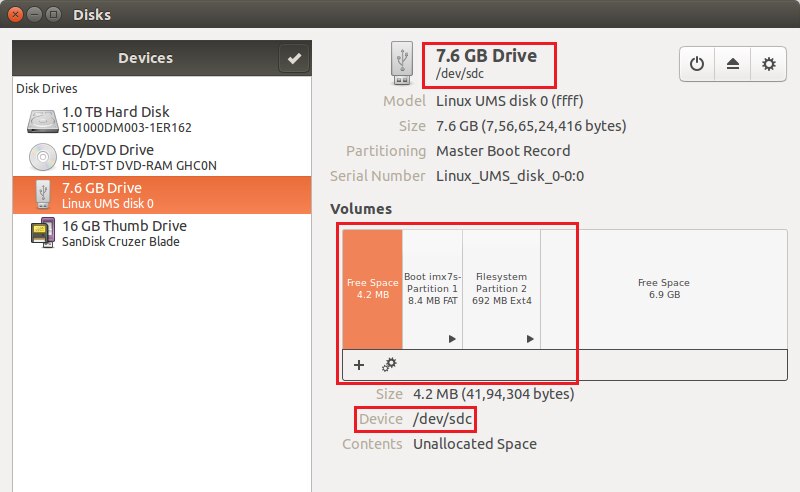Click the CD/DVD disc icon
800x492 pixels.
pyautogui.click(x=43, y=157)
